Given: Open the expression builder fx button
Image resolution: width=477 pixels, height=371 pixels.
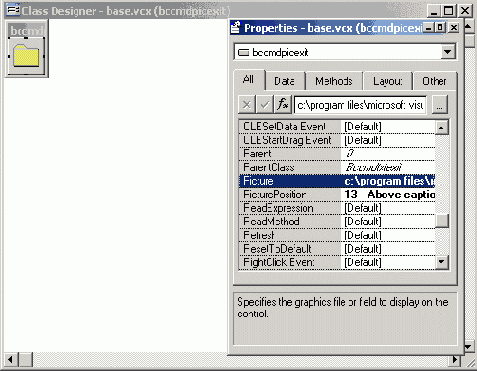Looking at the screenshot, I should pyautogui.click(x=283, y=105).
